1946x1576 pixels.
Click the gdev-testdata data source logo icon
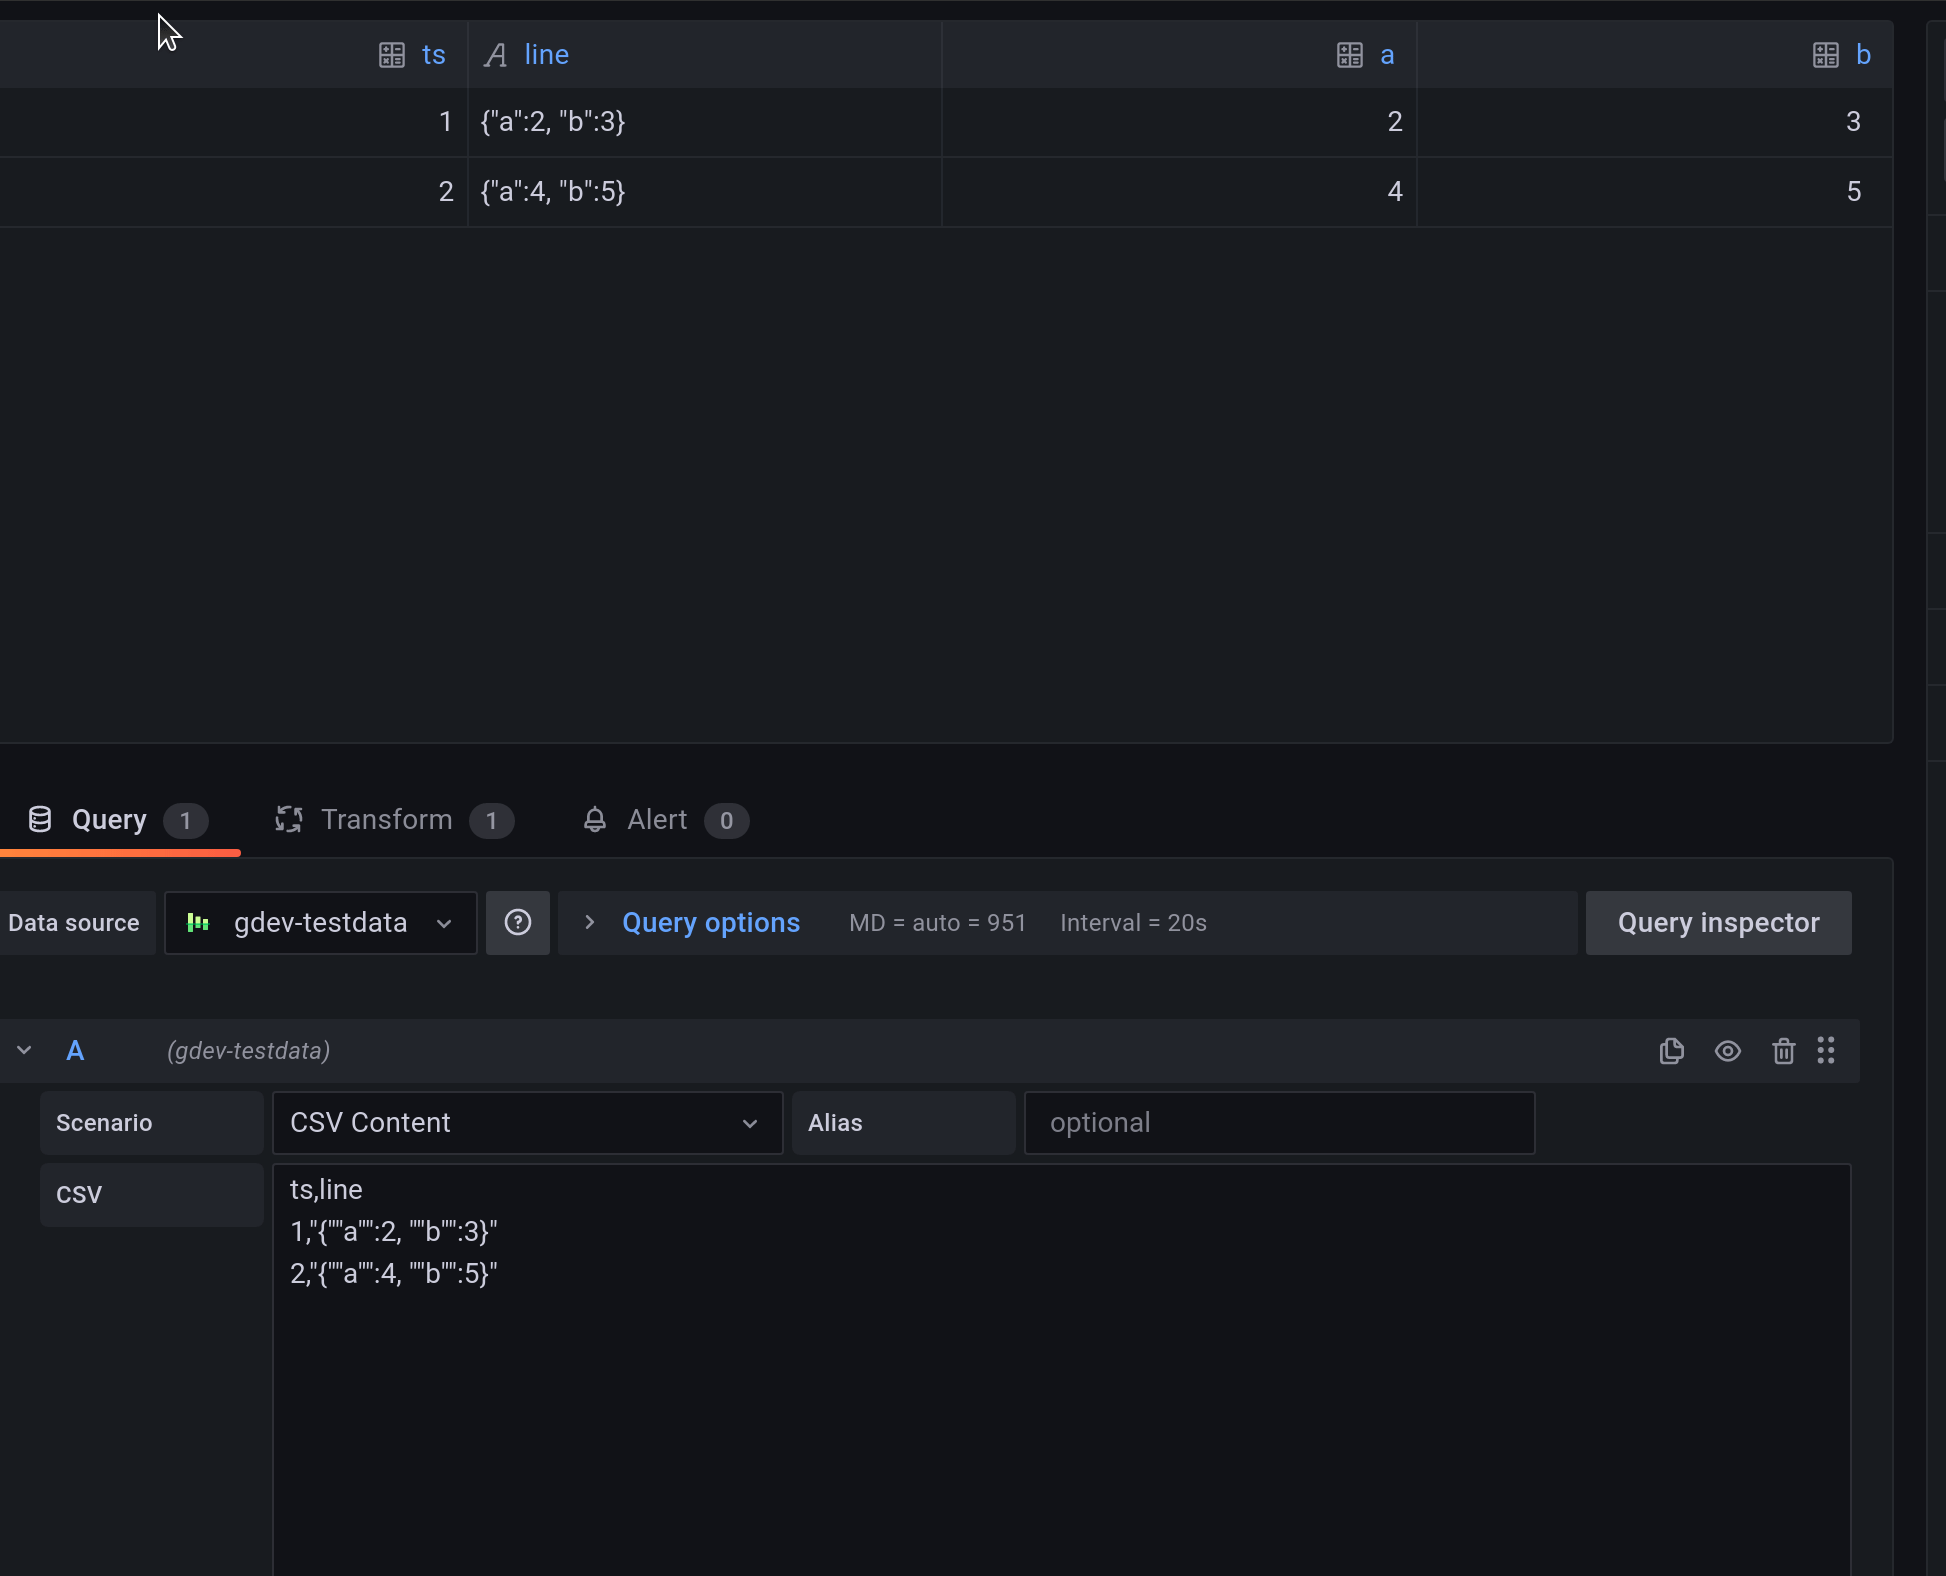tap(198, 922)
